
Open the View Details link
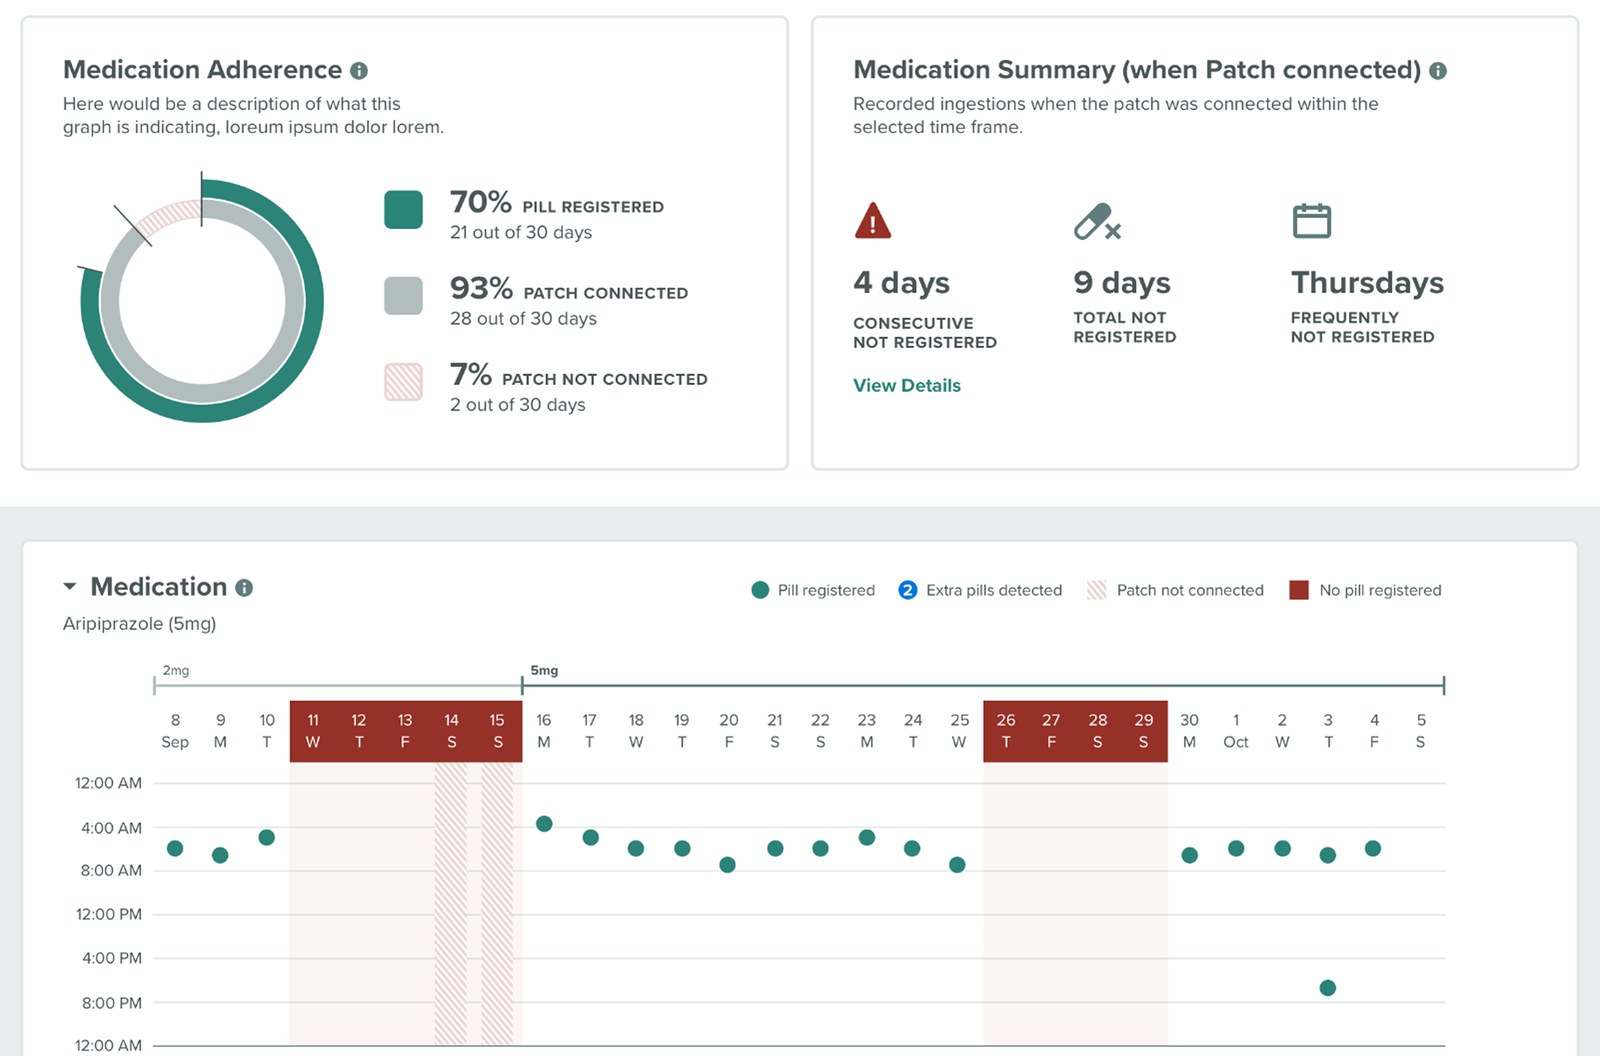click(x=906, y=385)
